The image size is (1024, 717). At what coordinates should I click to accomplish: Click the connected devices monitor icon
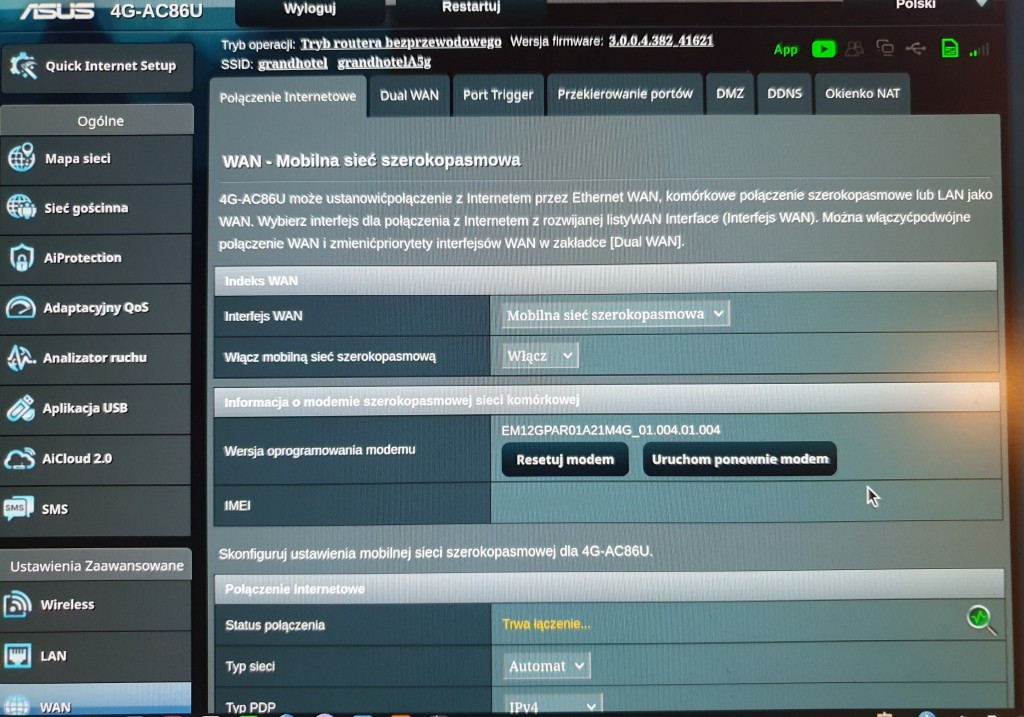[x=885, y=48]
